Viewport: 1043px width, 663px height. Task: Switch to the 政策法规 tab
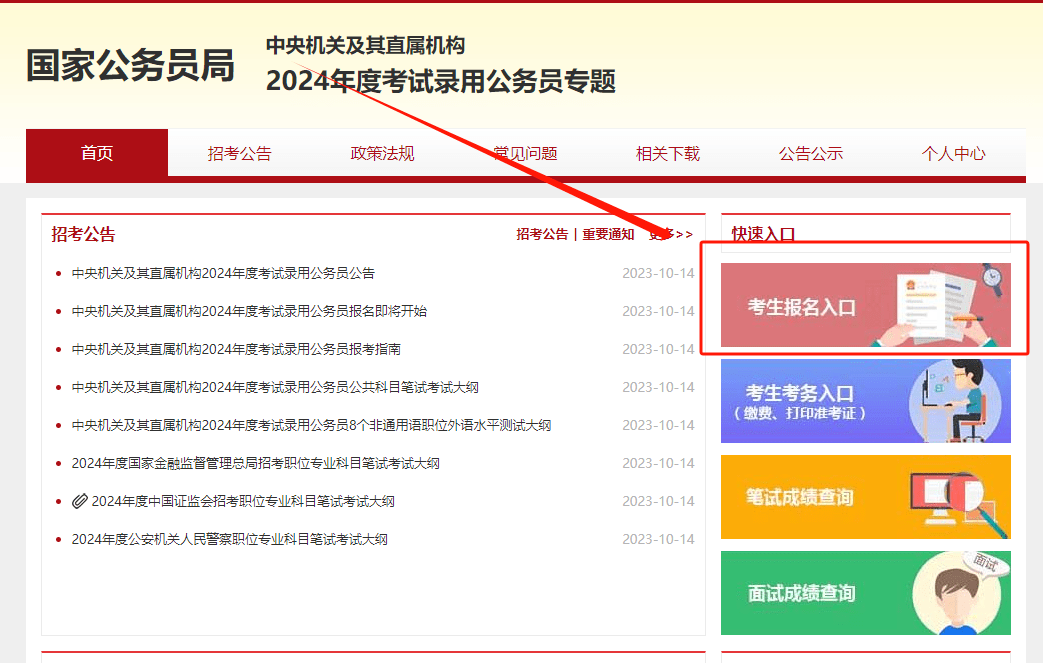(x=382, y=152)
